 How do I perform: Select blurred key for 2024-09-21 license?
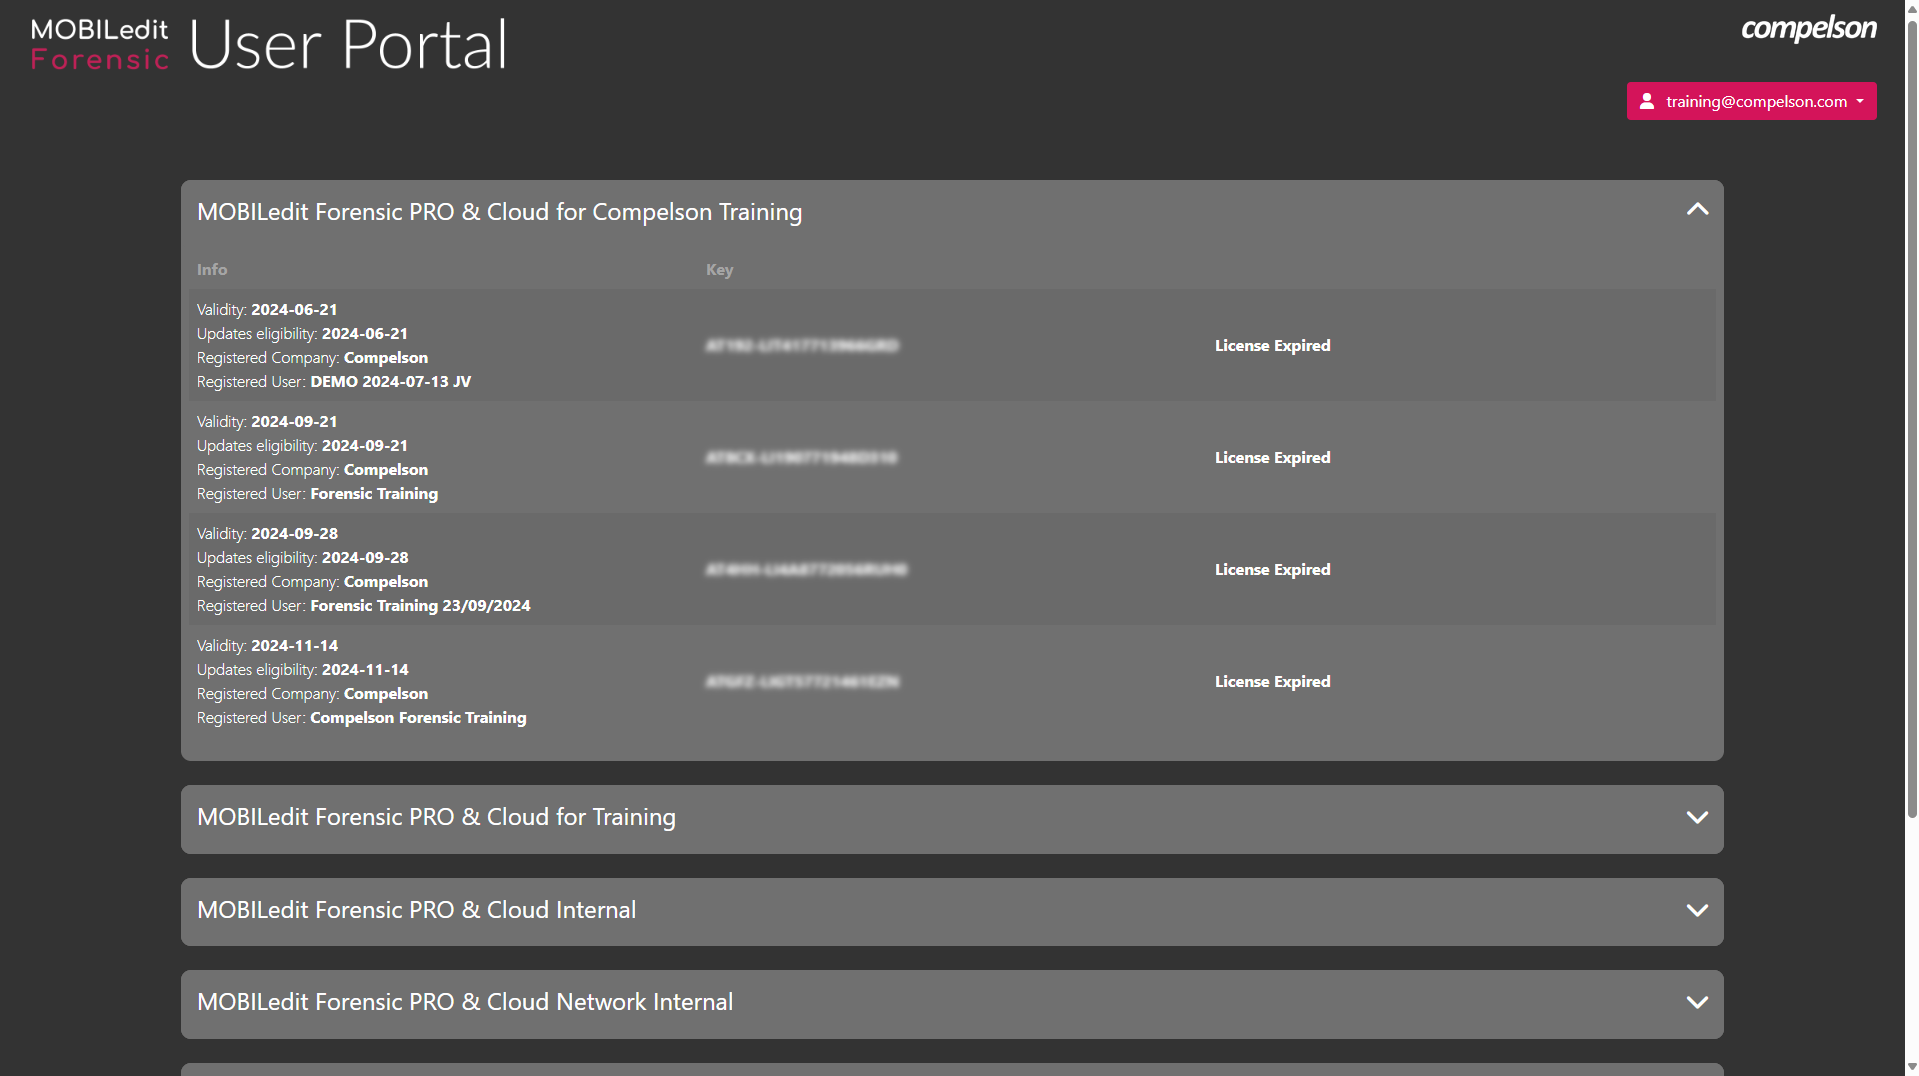pos(801,458)
